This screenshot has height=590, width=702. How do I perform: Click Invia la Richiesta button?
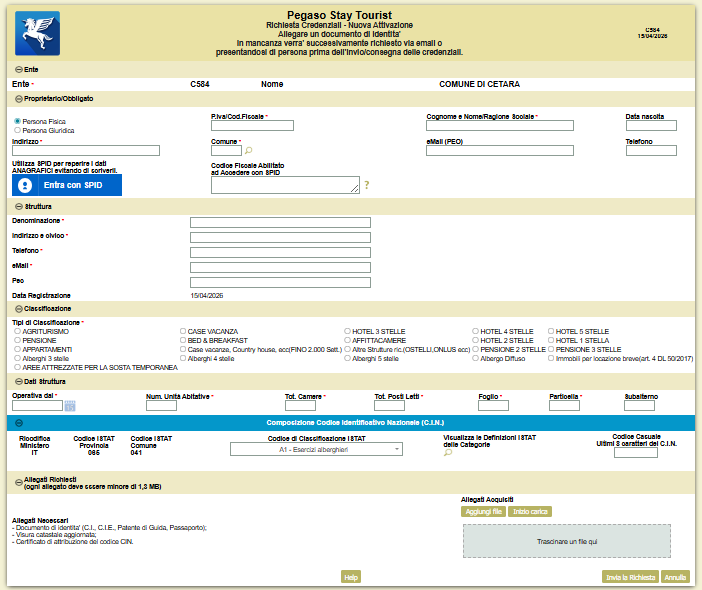(630, 577)
